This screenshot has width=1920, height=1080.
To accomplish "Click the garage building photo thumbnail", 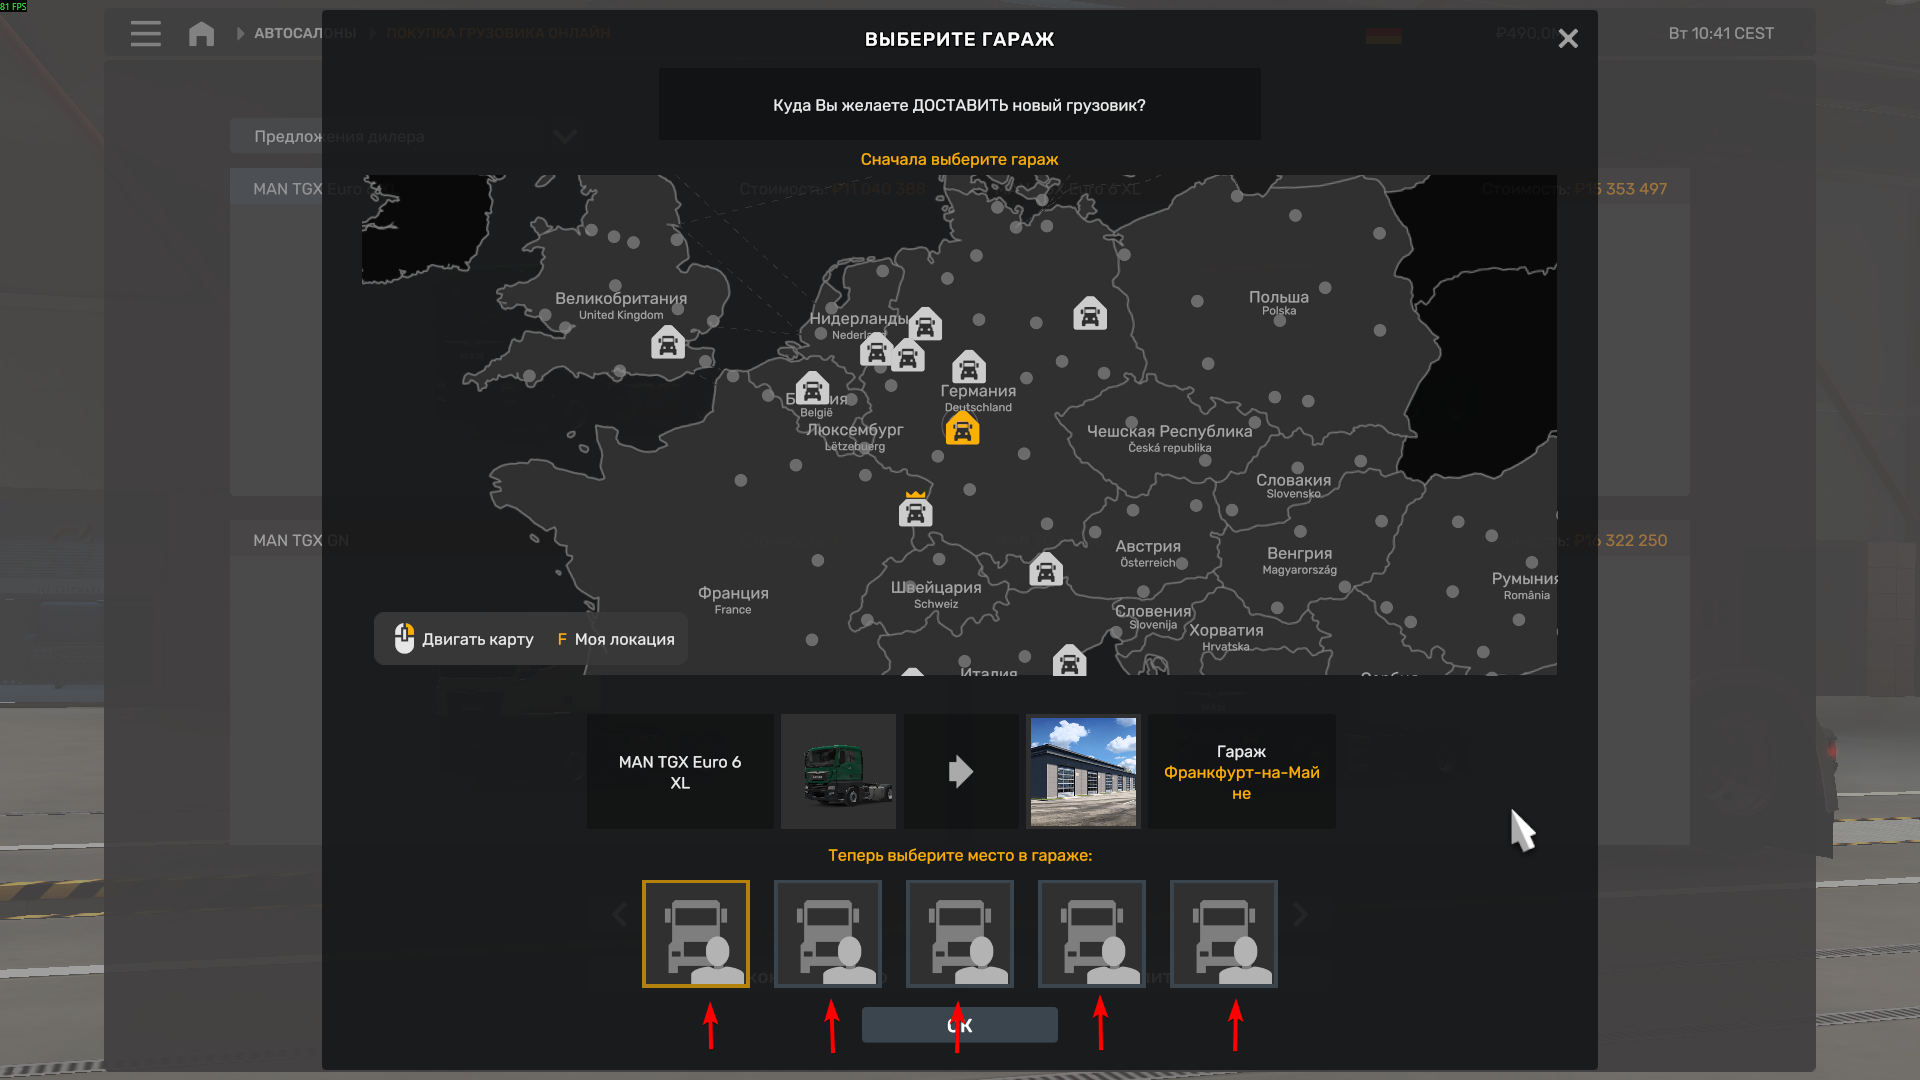I will click(x=1083, y=771).
